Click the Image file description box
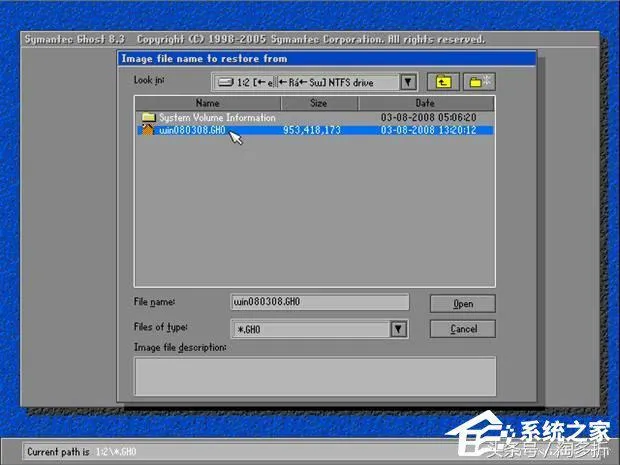This screenshot has height=465, width=620. pos(315,376)
